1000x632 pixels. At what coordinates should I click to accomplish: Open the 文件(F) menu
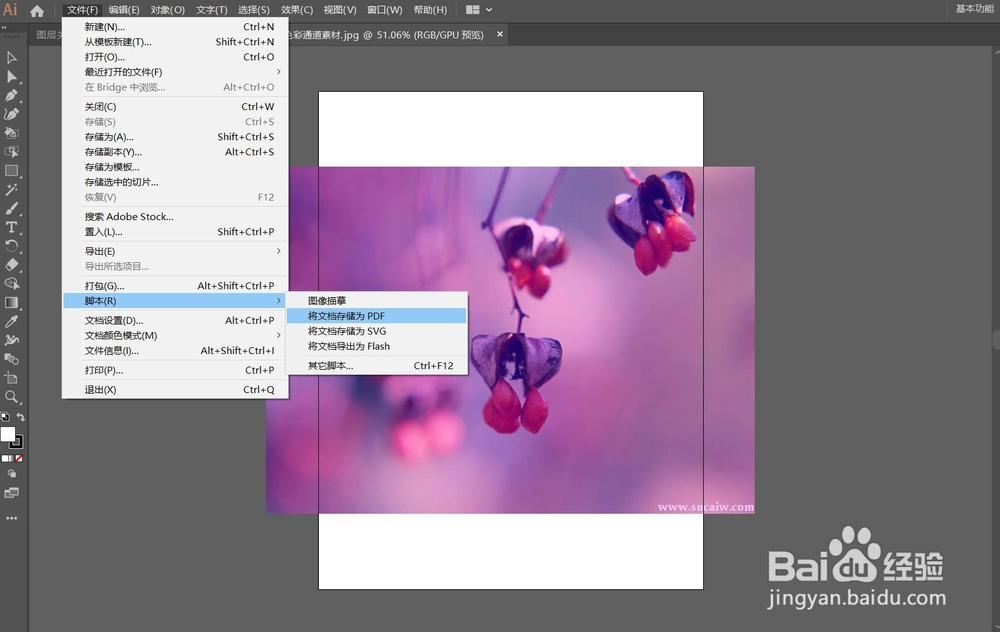pos(83,10)
